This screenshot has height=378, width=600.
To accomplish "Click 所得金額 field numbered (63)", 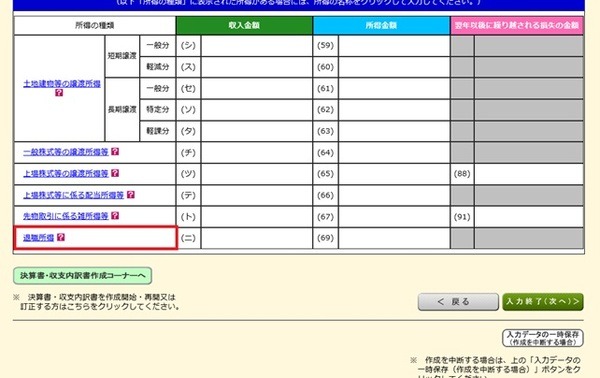I will (x=394, y=131).
